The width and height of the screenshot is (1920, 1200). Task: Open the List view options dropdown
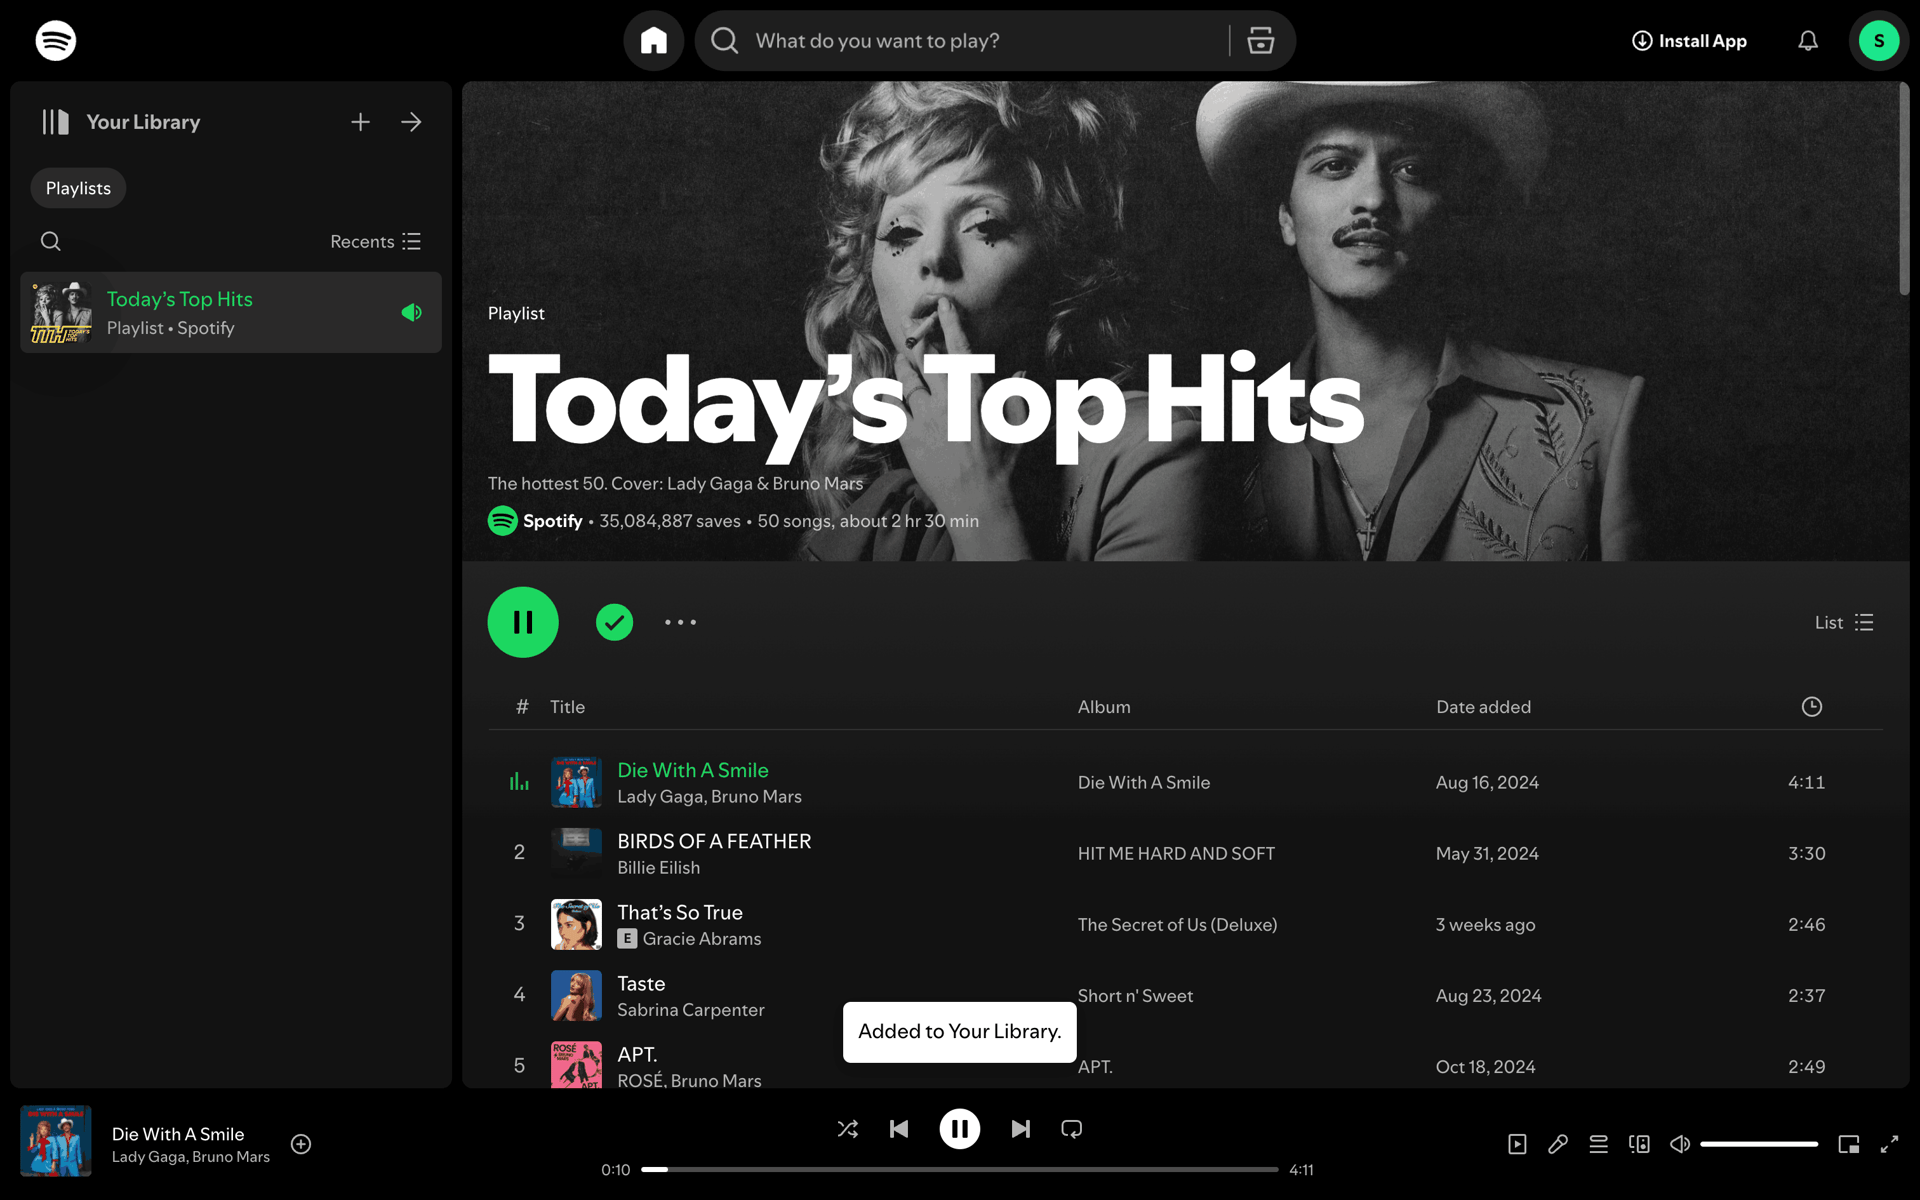click(1844, 622)
